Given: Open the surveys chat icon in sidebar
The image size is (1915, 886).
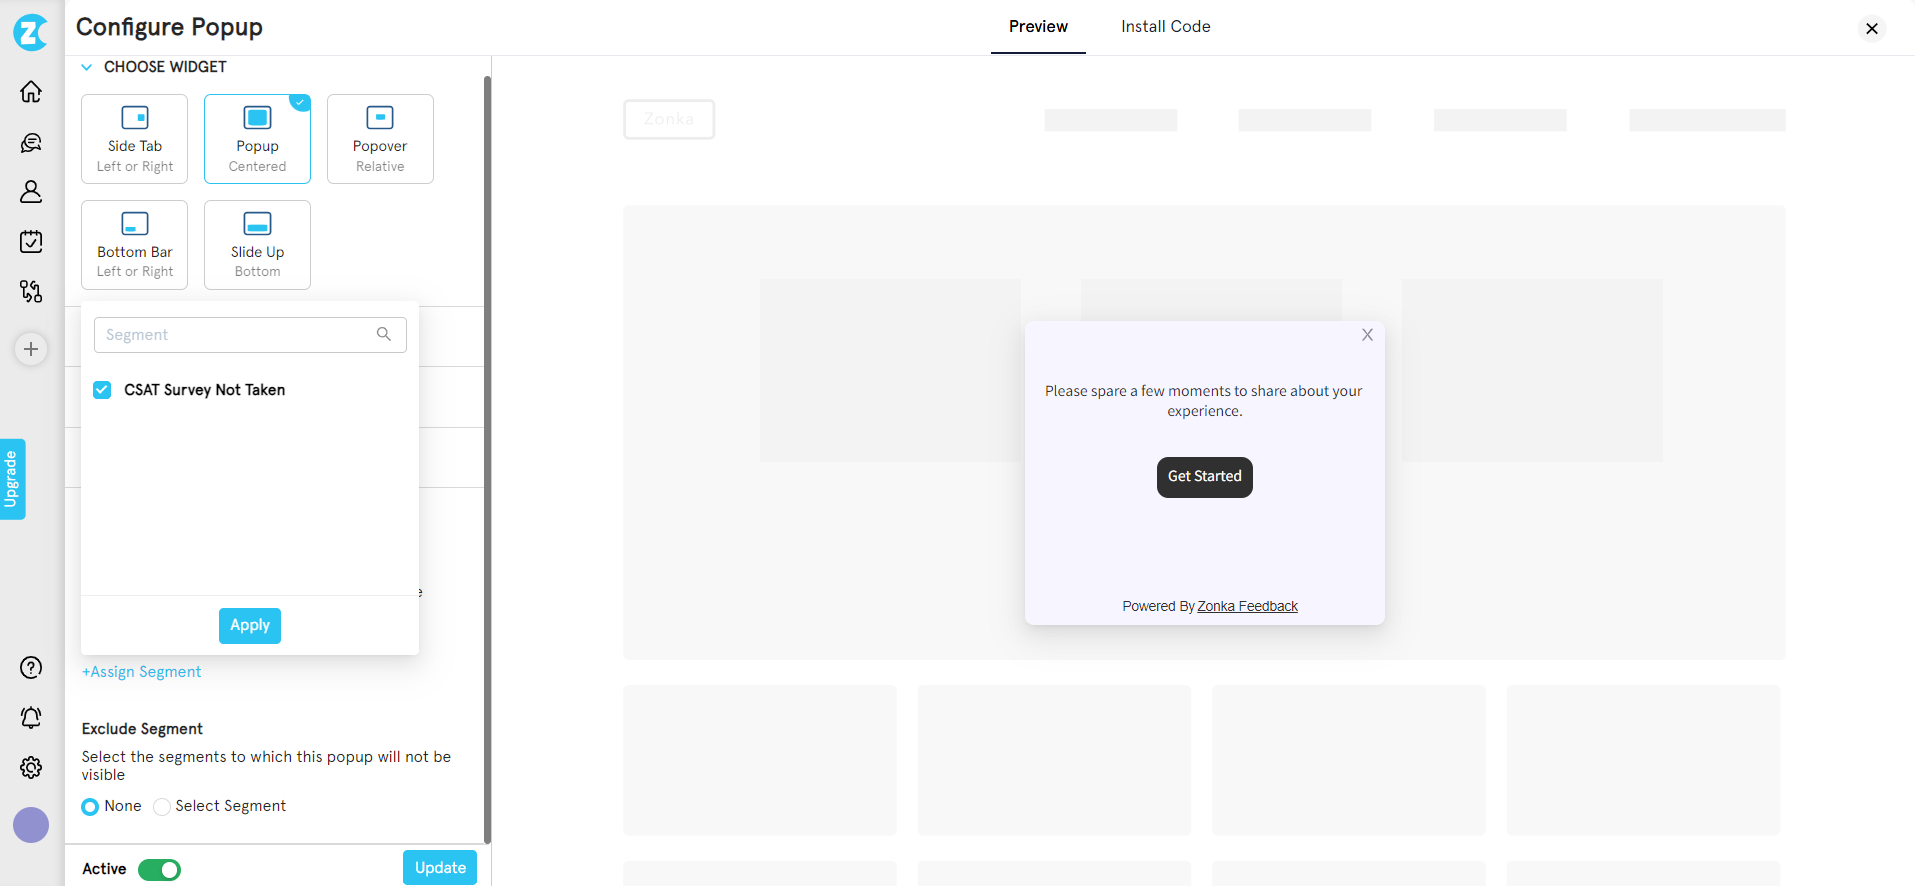Looking at the screenshot, I should click(31, 143).
